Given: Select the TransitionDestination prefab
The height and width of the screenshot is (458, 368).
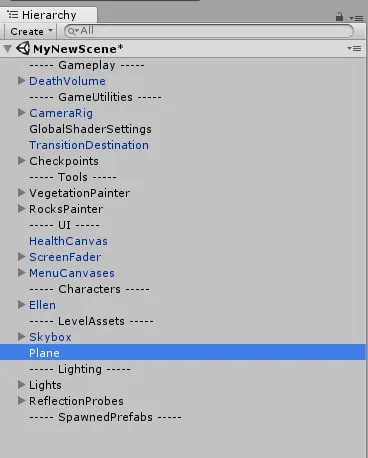Looking at the screenshot, I should pos(89,145).
